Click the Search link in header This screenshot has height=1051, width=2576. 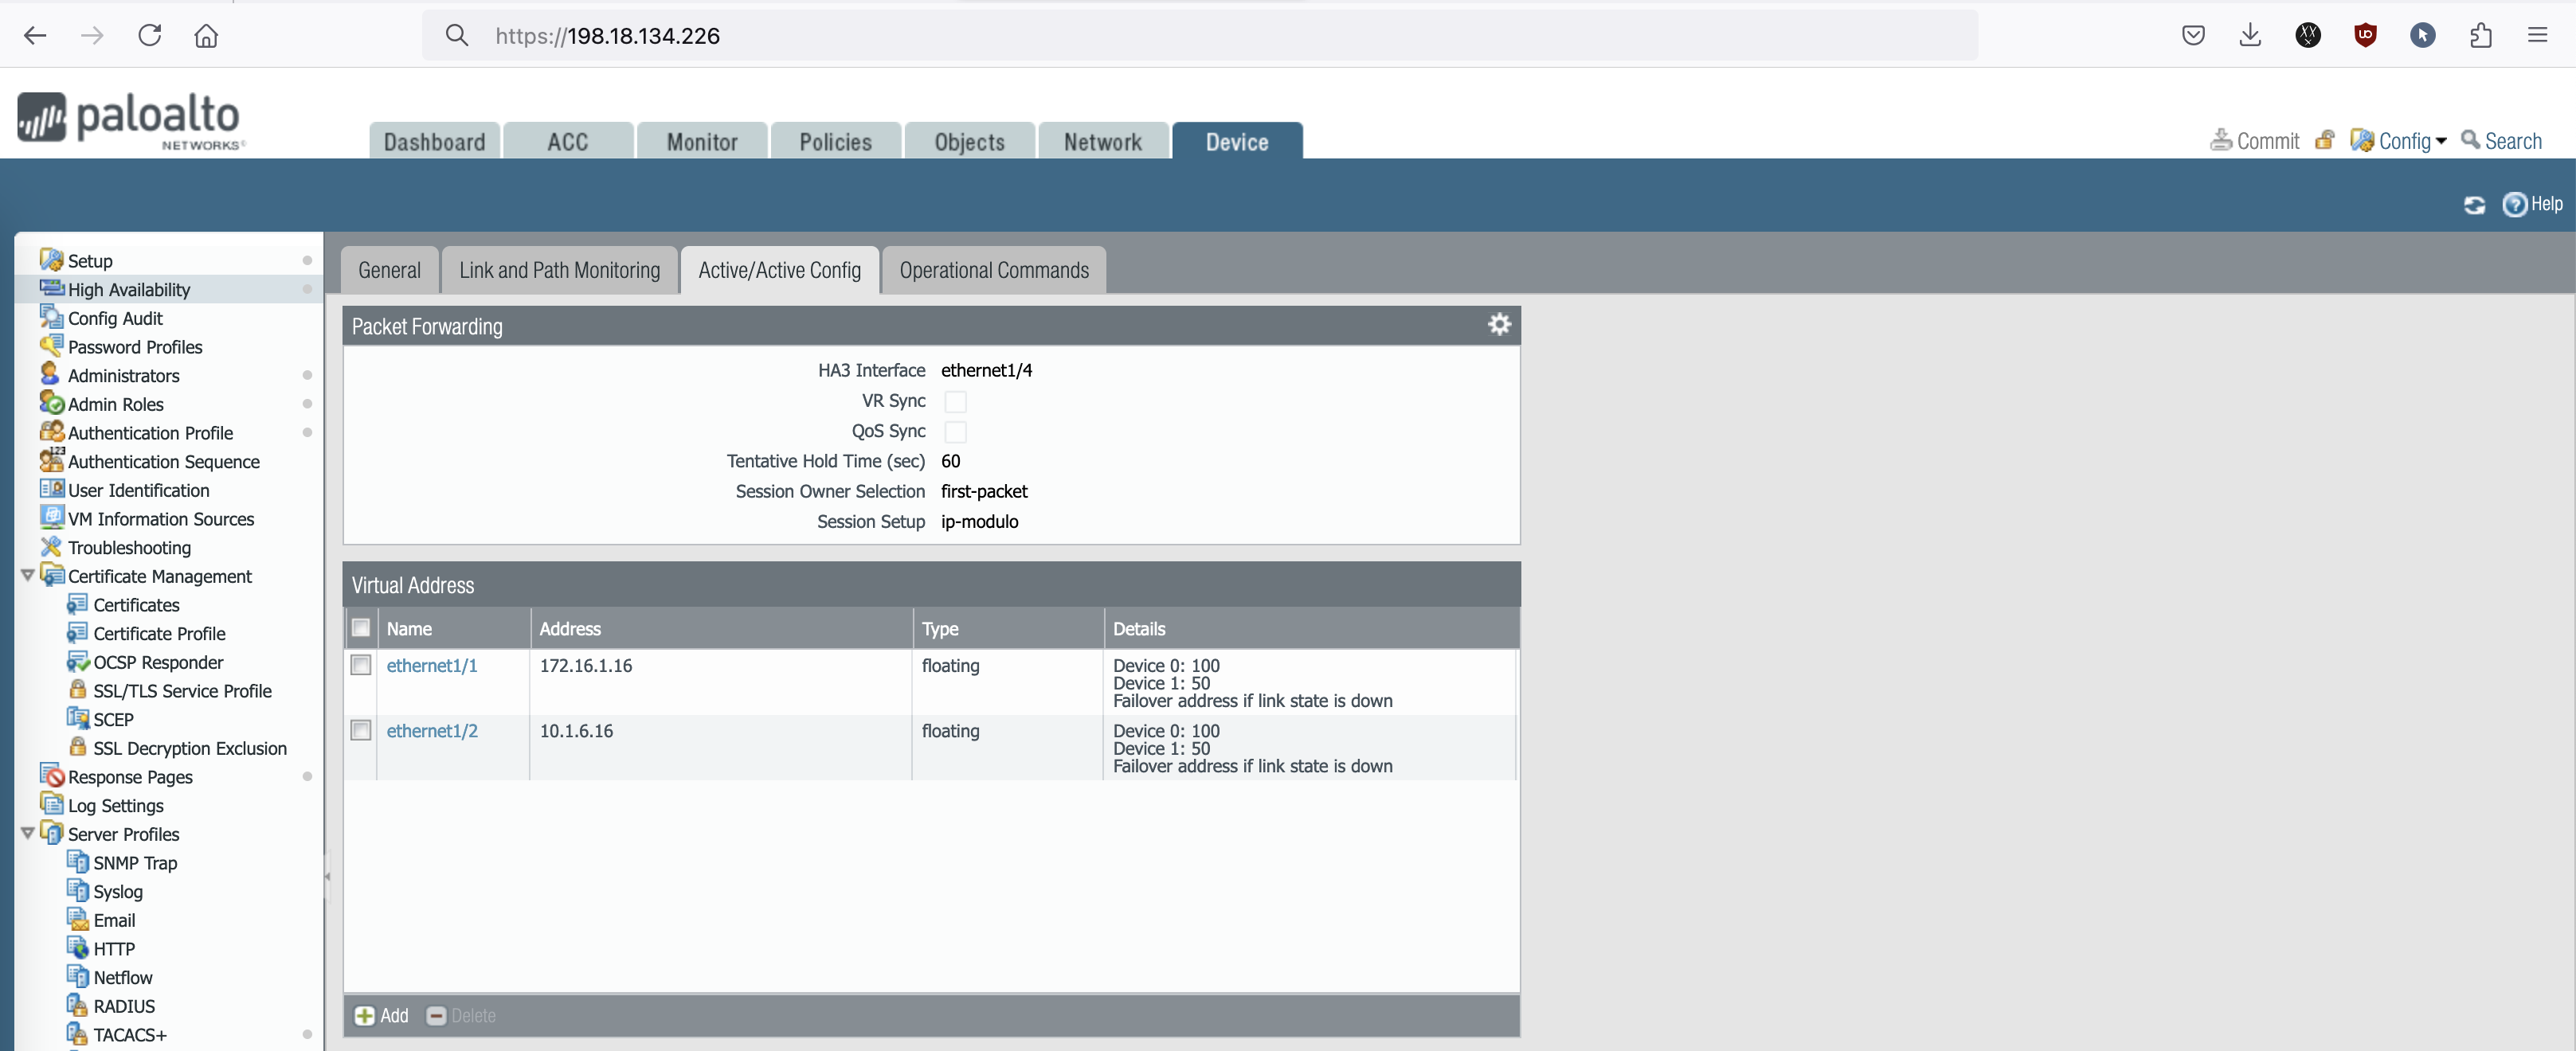click(x=2511, y=141)
